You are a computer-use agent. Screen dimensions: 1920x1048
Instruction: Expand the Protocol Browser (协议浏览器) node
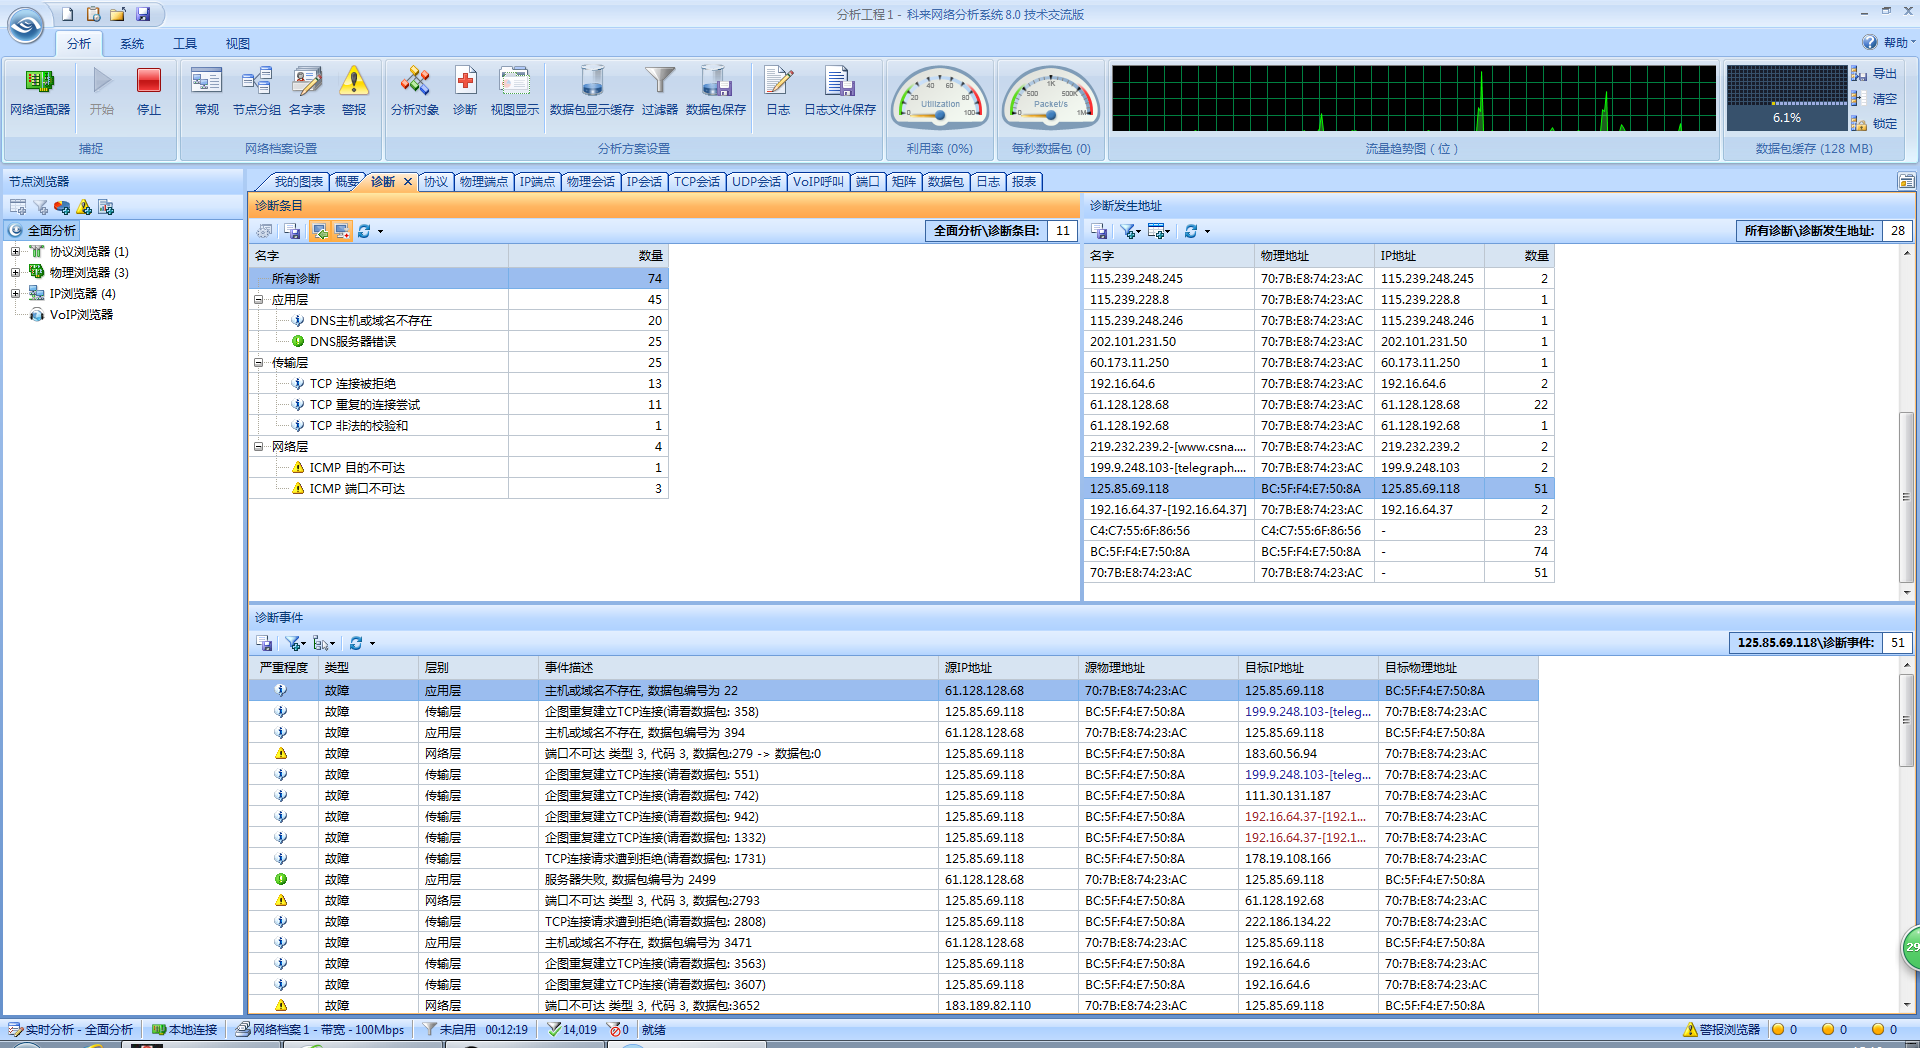coord(15,252)
